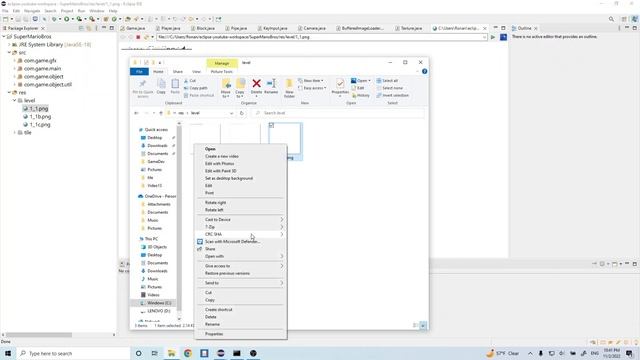Click the Eclipse New toolbar icon
Image resolution: width=640 pixels, height=360 pixels.
point(6,19)
